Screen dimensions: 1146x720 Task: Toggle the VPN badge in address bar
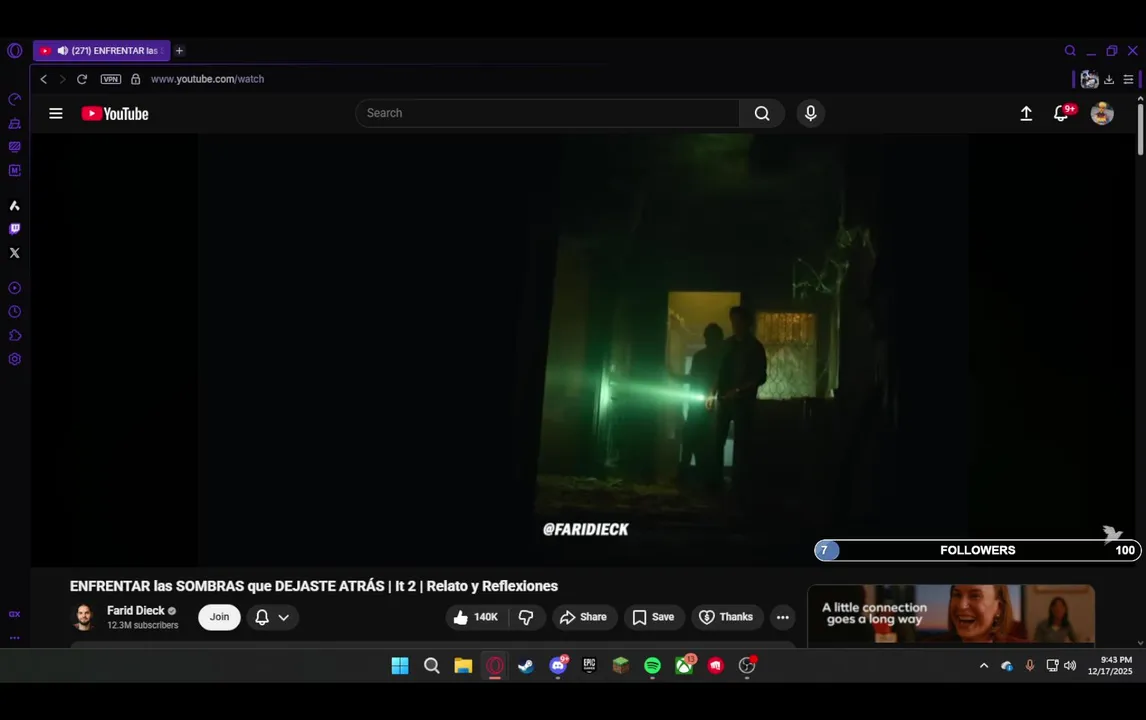pos(110,79)
